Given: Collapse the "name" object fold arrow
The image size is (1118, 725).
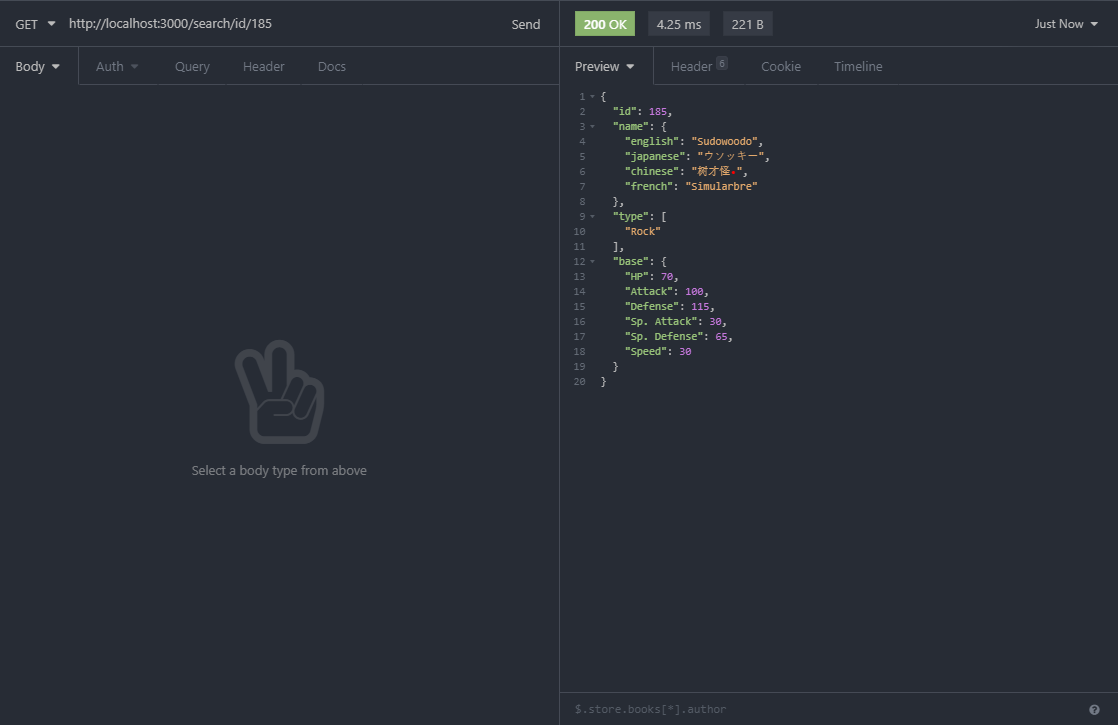Looking at the screenshot, I should pos(592,126).
